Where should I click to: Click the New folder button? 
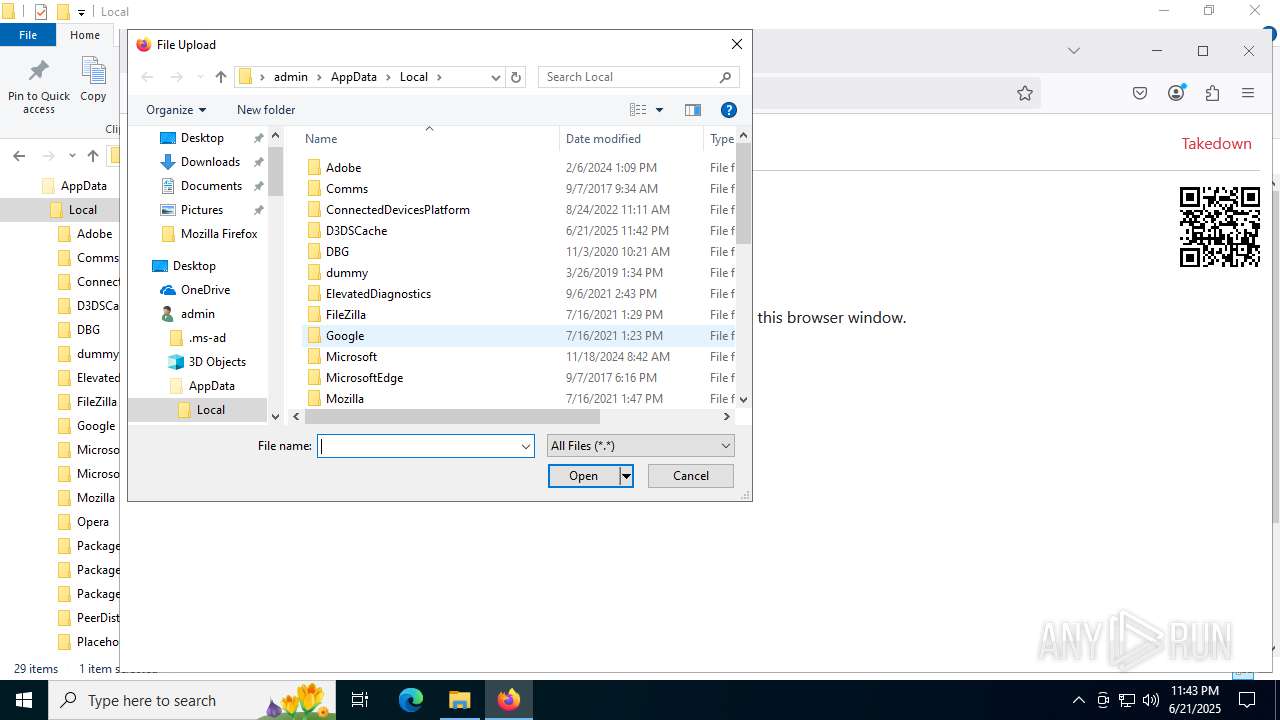click(x=266, y=110)
